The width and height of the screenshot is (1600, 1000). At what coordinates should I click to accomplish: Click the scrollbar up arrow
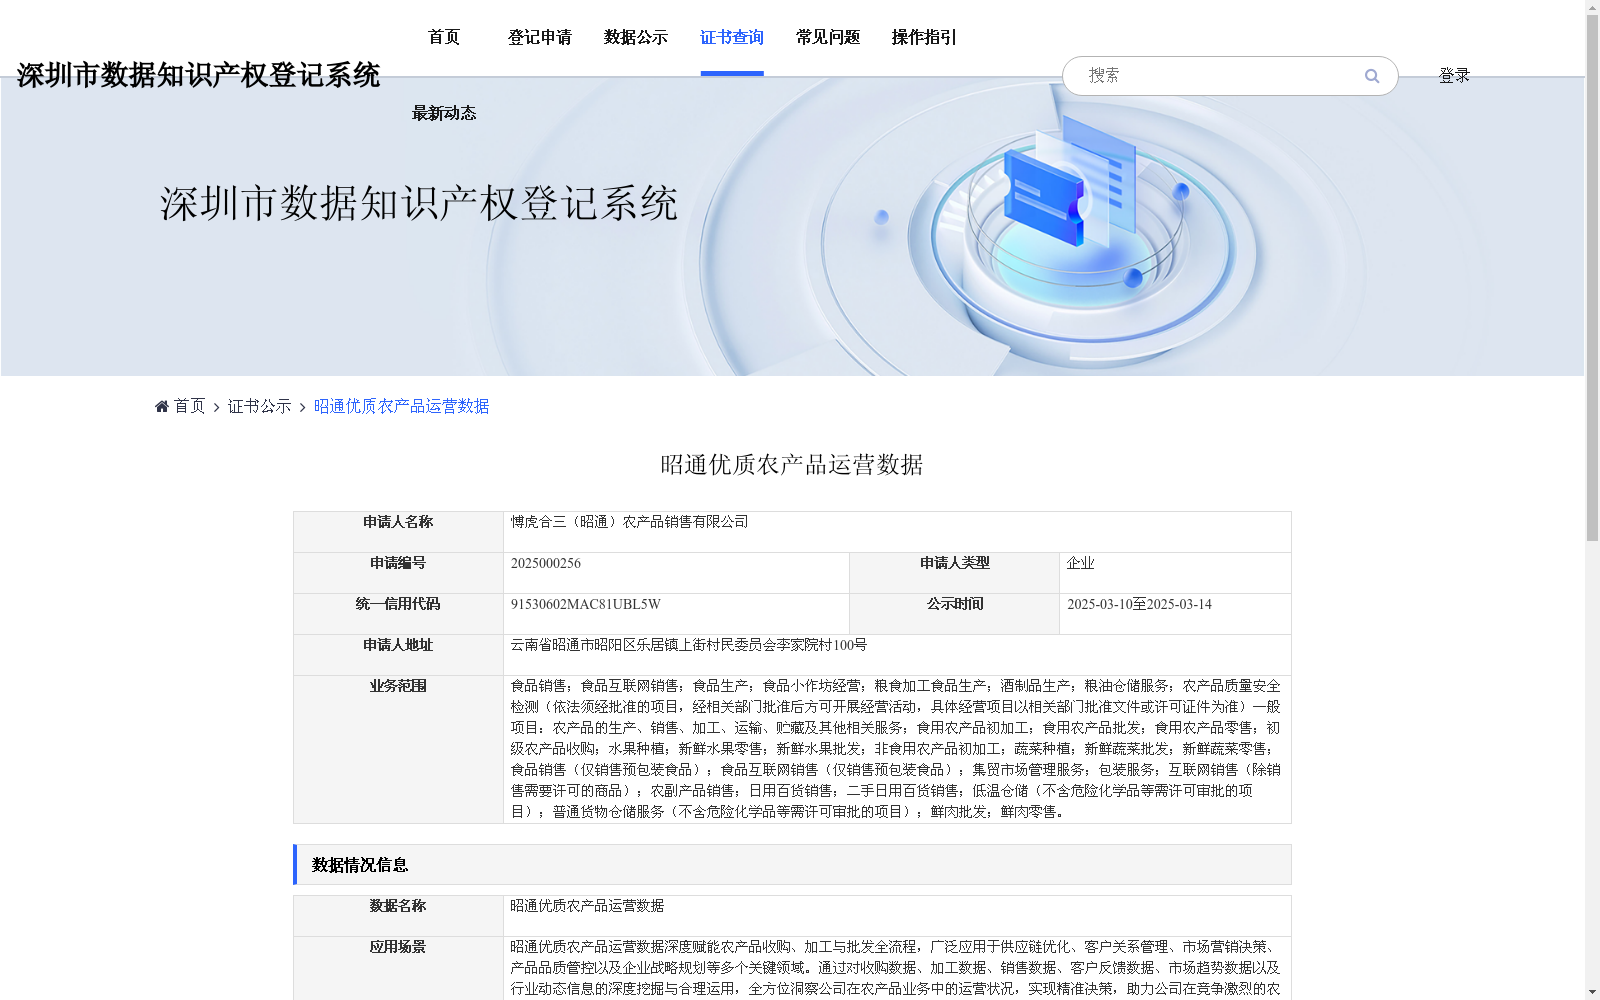pyautogui.click(x=1592, y=8)
